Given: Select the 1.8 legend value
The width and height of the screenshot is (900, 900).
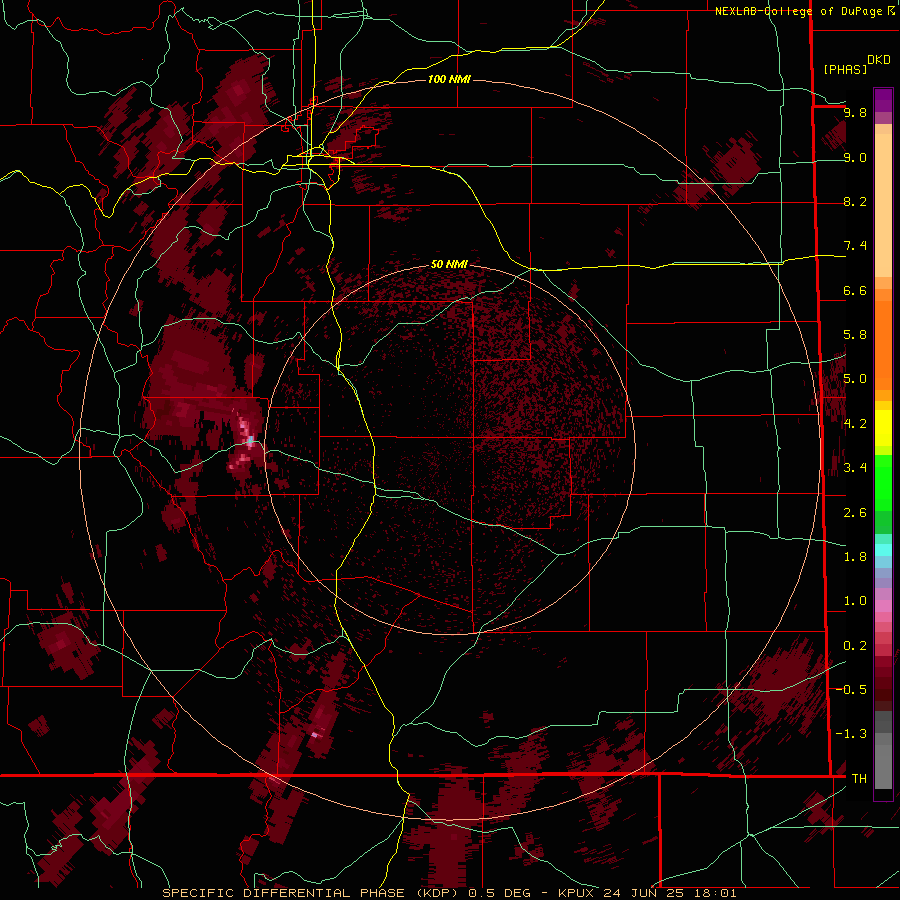Looking at the screenshot, I should 855,557.
